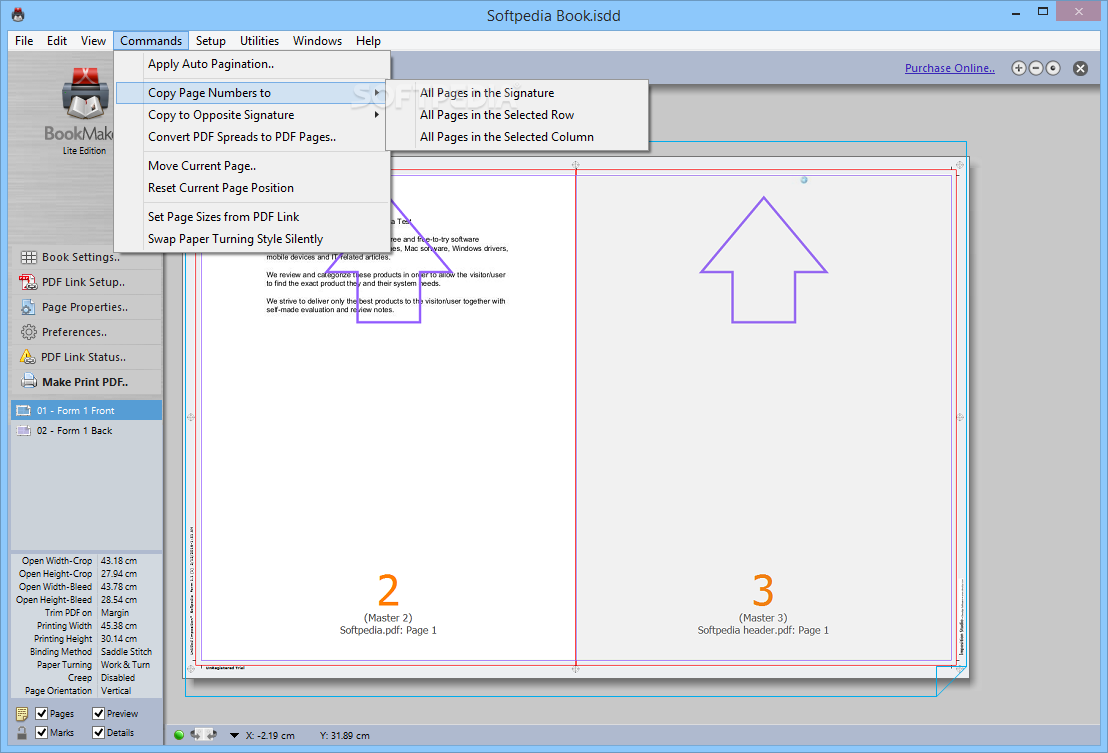Viewport: 1108px width, 753px height.
Task: Click the small blue marker on page 3
Action: (x=803, y=180)
